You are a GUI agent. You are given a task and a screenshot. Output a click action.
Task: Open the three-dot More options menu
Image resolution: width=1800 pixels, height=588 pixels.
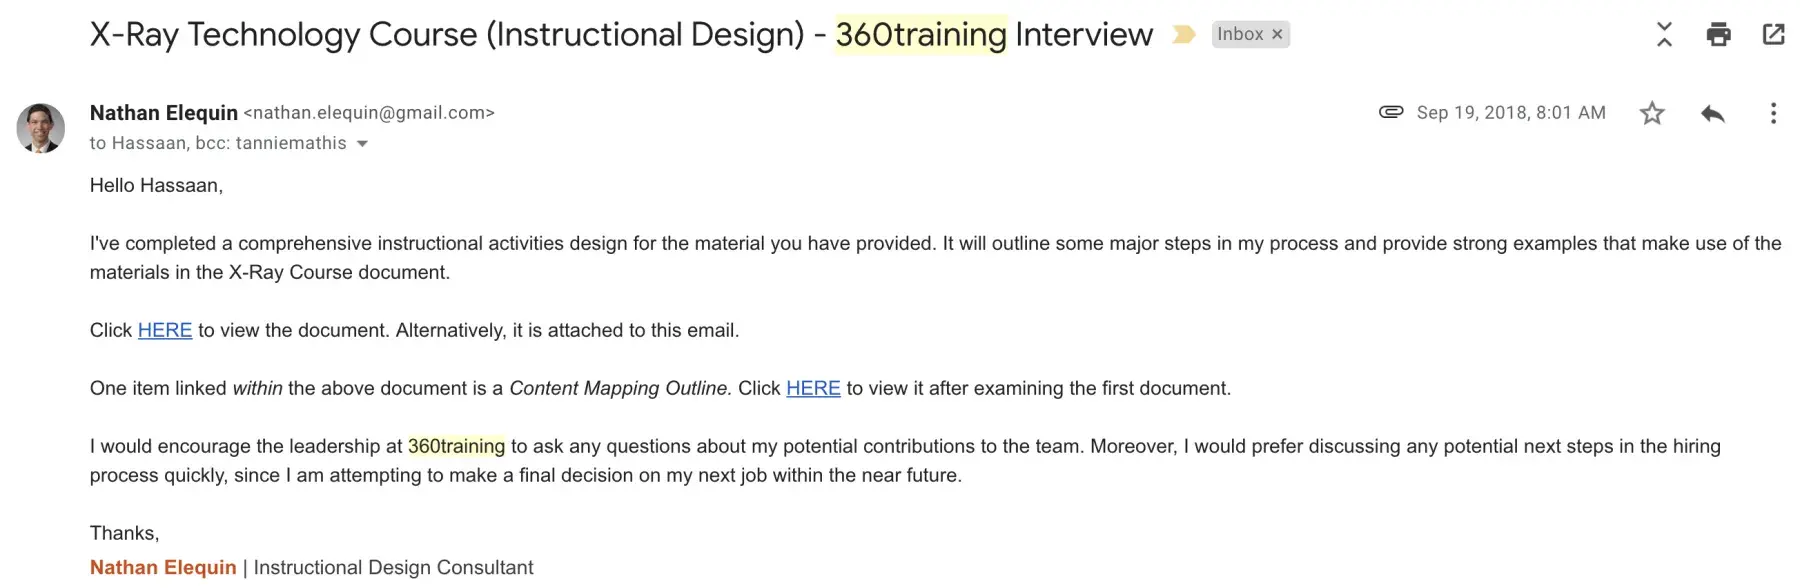(x=1773, y=114)
